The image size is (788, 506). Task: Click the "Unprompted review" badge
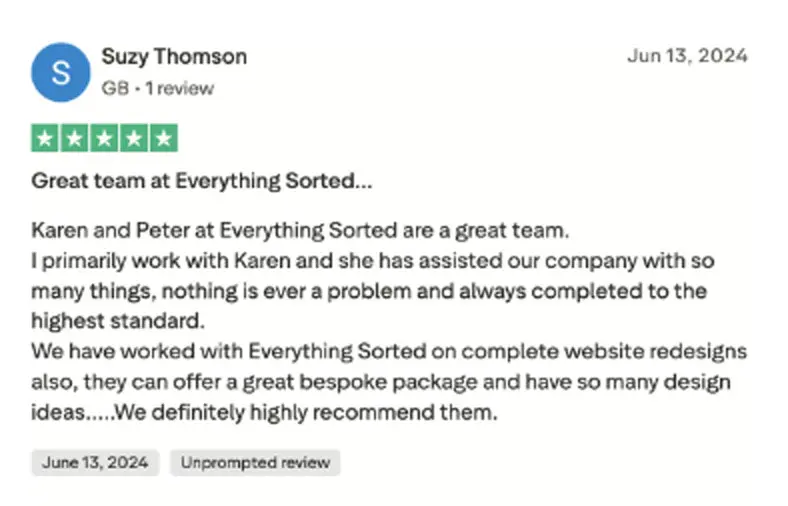[x=255, y=462]
